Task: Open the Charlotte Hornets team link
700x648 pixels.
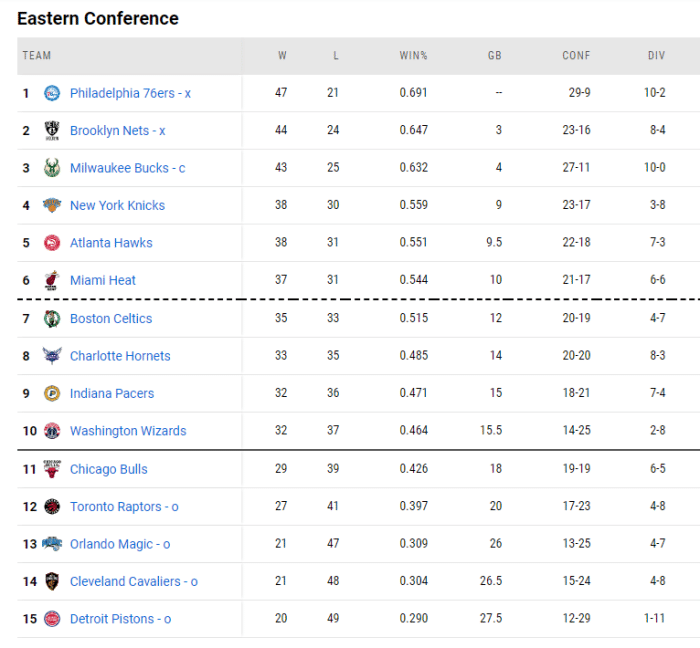Action: [x=120, y=356]
